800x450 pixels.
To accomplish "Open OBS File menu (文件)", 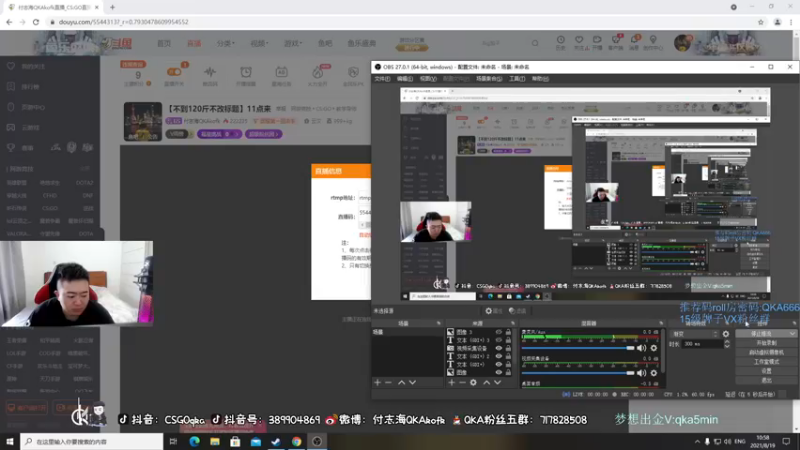I will (382, 79).
